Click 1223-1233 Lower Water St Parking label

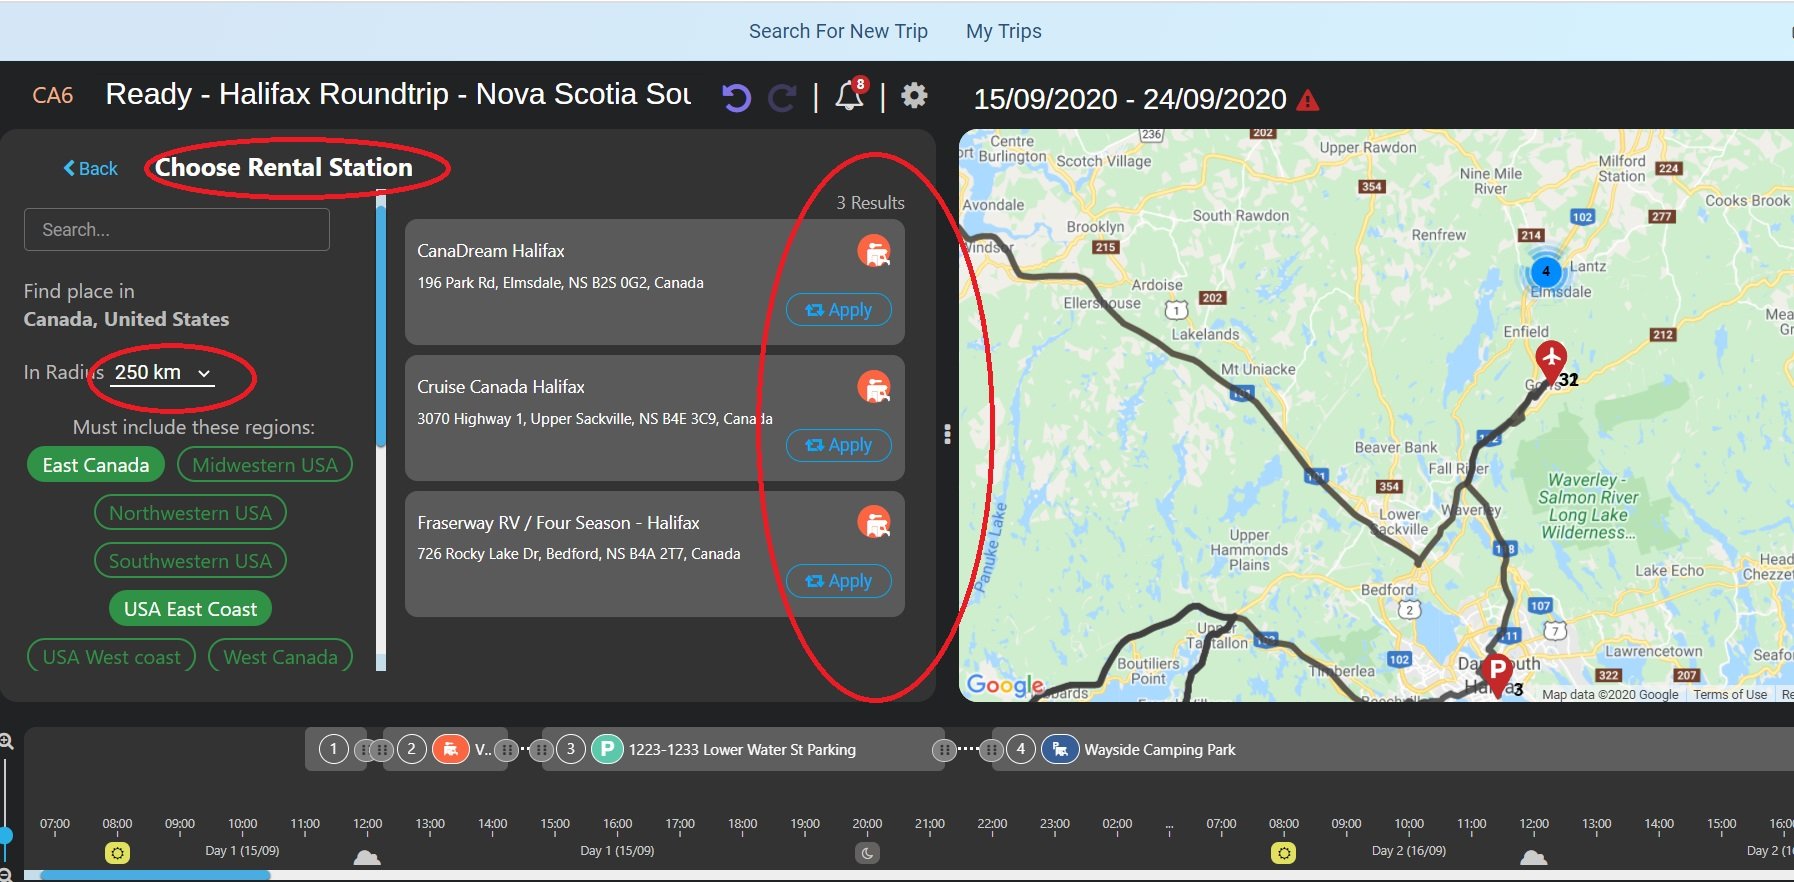pos(742,750)
